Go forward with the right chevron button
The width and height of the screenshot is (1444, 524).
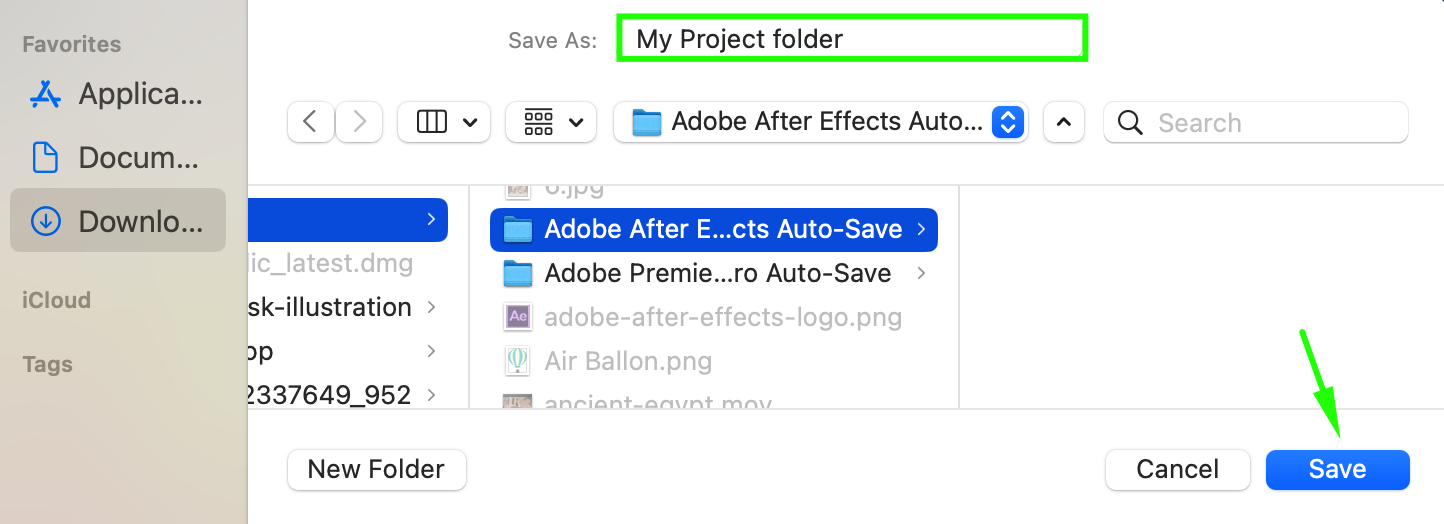[x=359, y=122]
